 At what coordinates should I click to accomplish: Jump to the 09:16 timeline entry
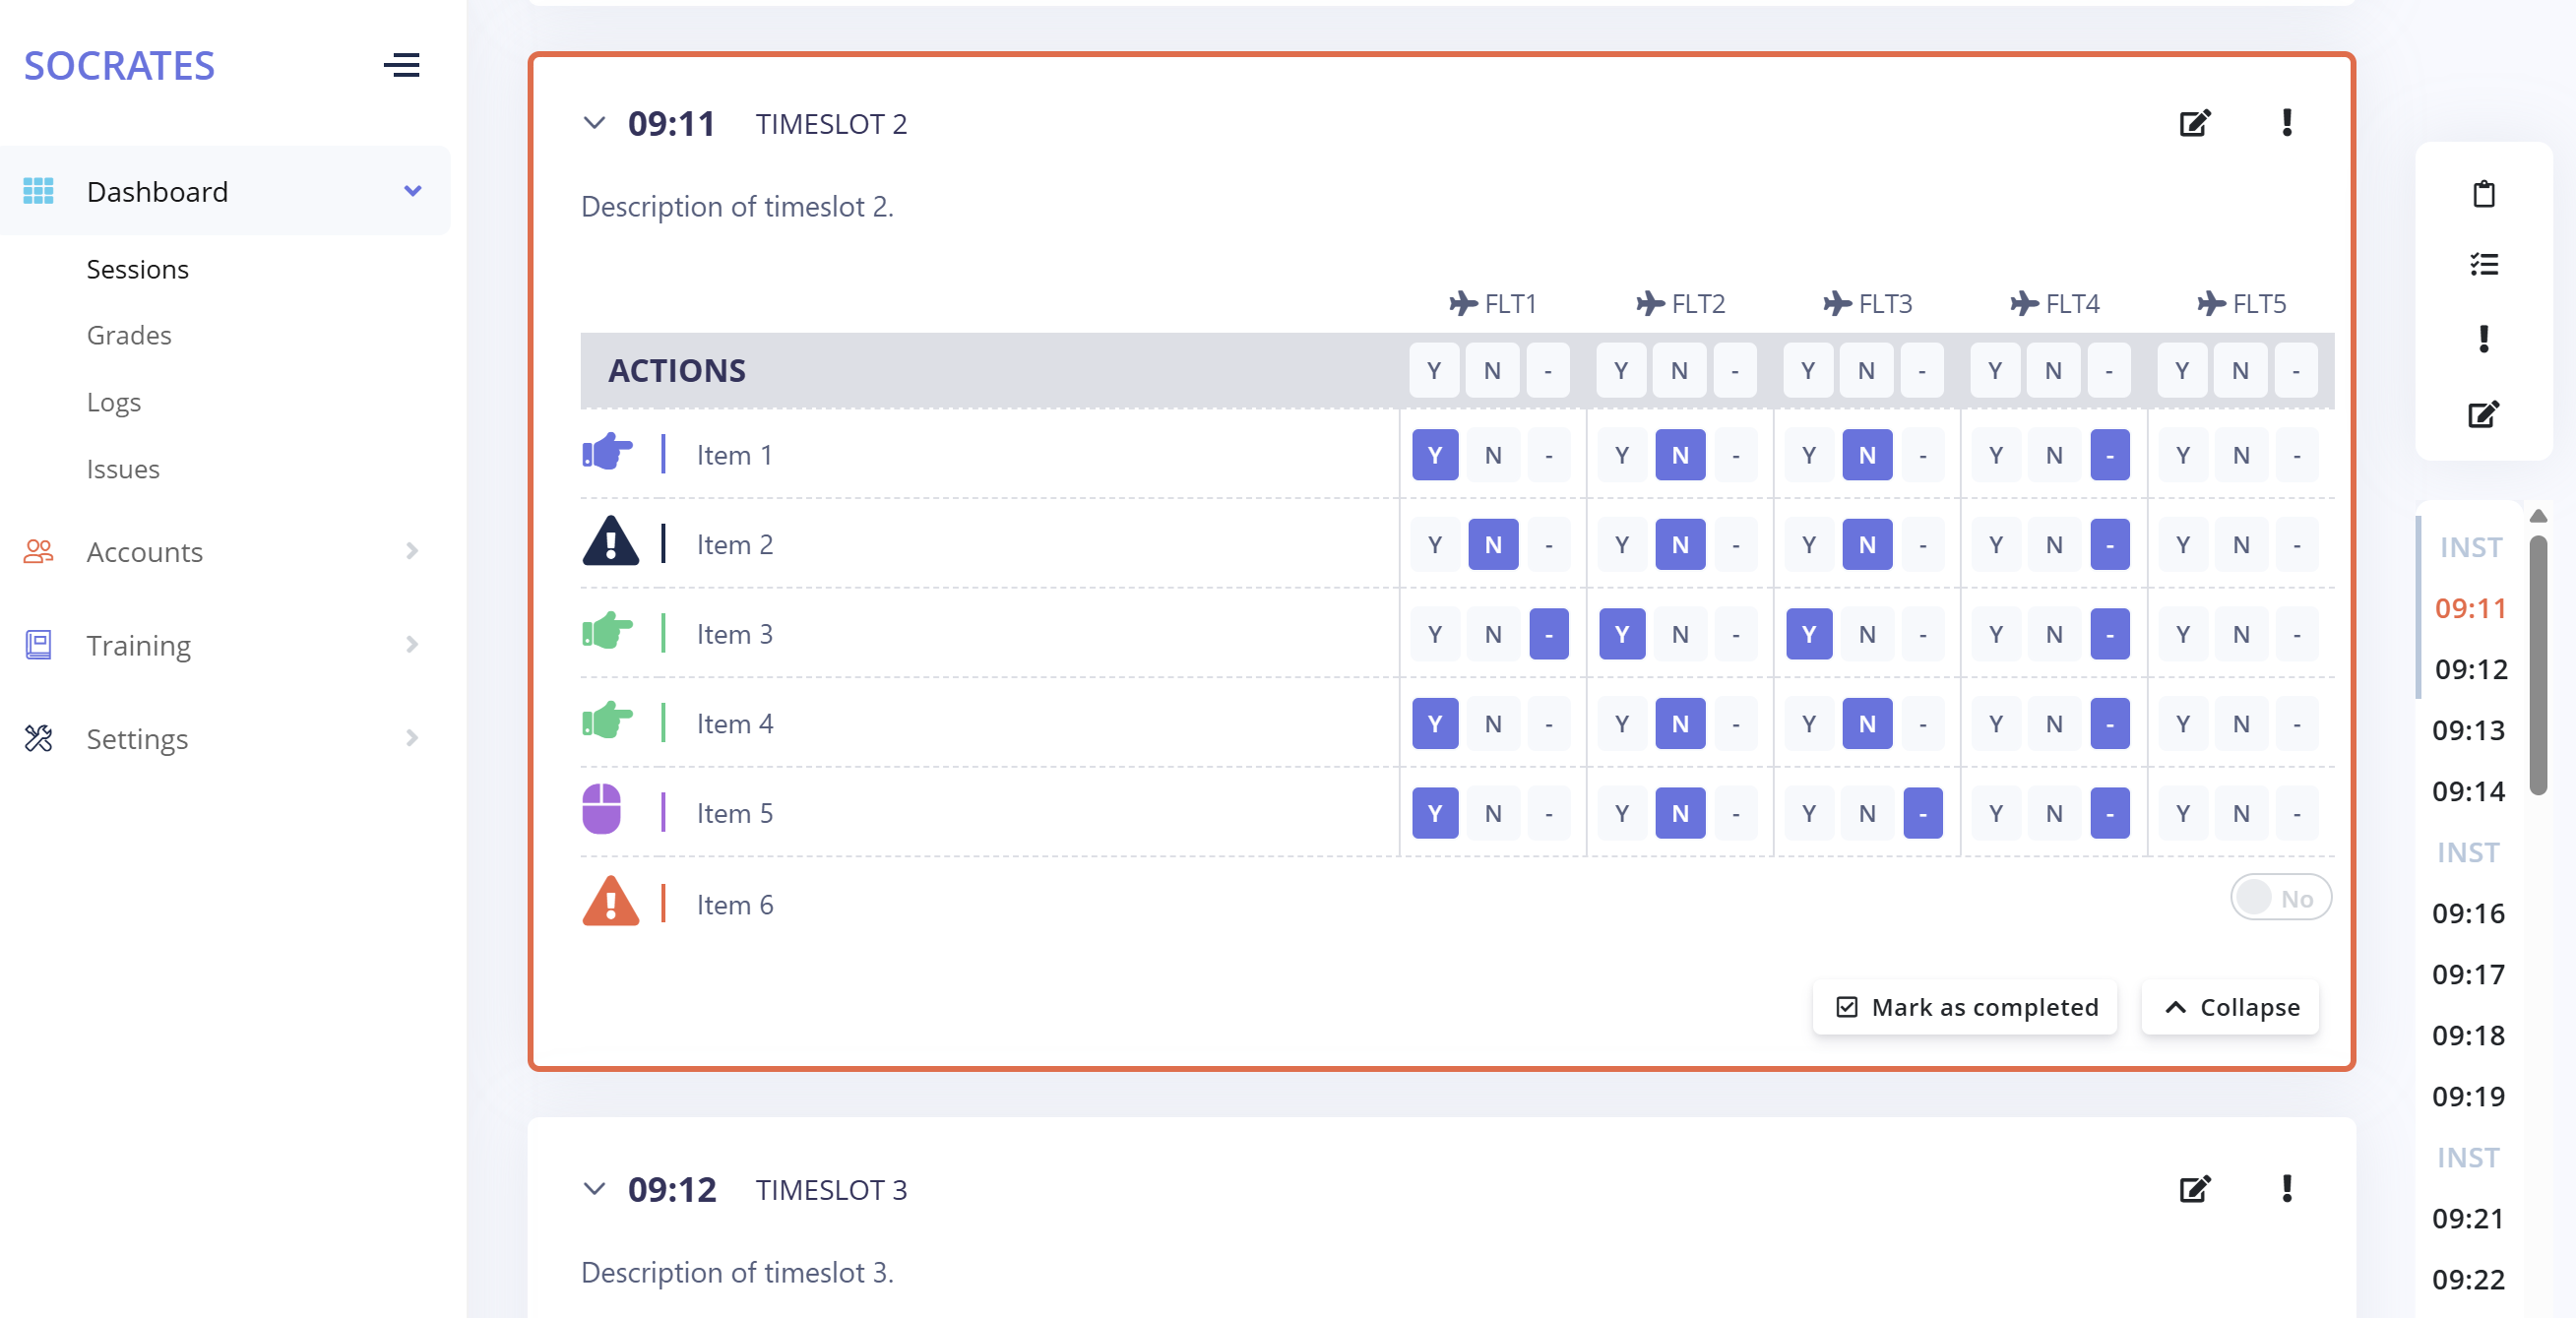(x=2469, y=913)
